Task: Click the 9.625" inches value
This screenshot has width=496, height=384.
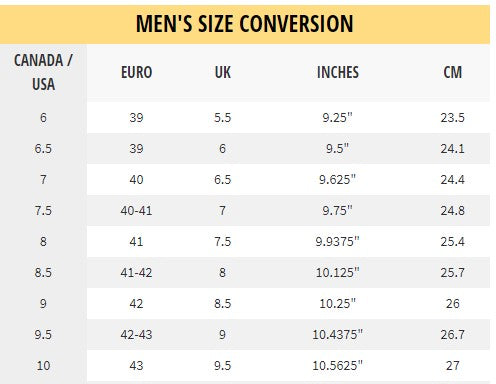Action: [337, 180]
